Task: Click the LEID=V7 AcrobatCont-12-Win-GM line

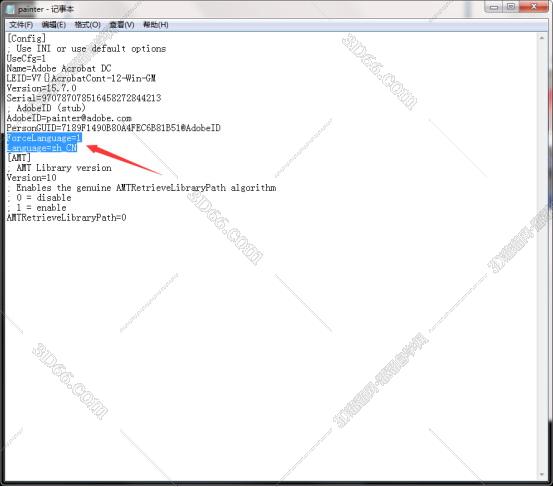Action: coord(81,78)
